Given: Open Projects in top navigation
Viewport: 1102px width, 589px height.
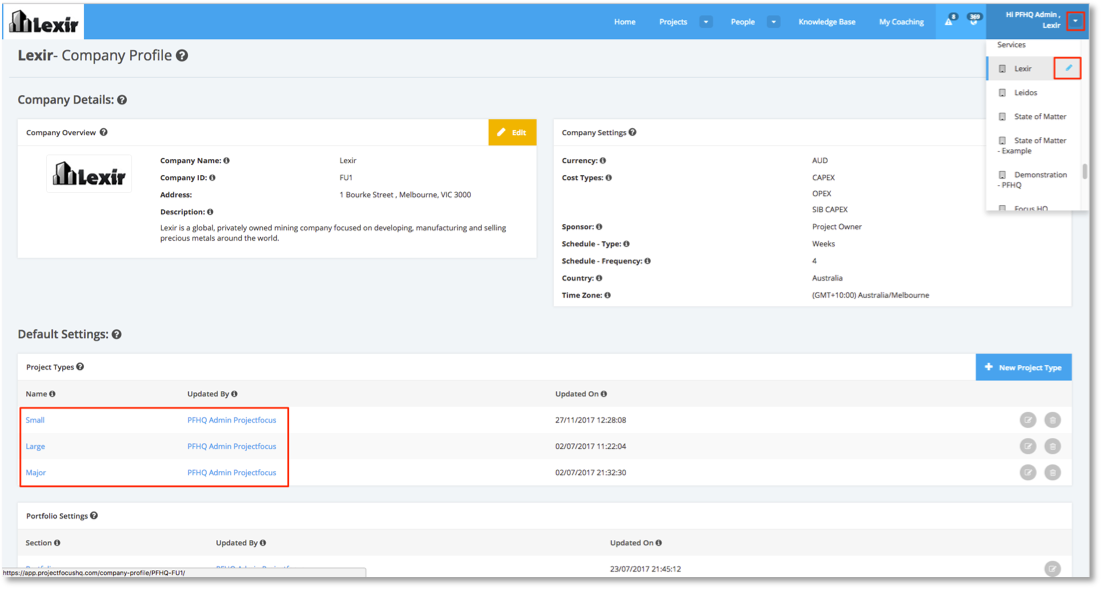Looking at the screenshot, I should click(673, 22).
